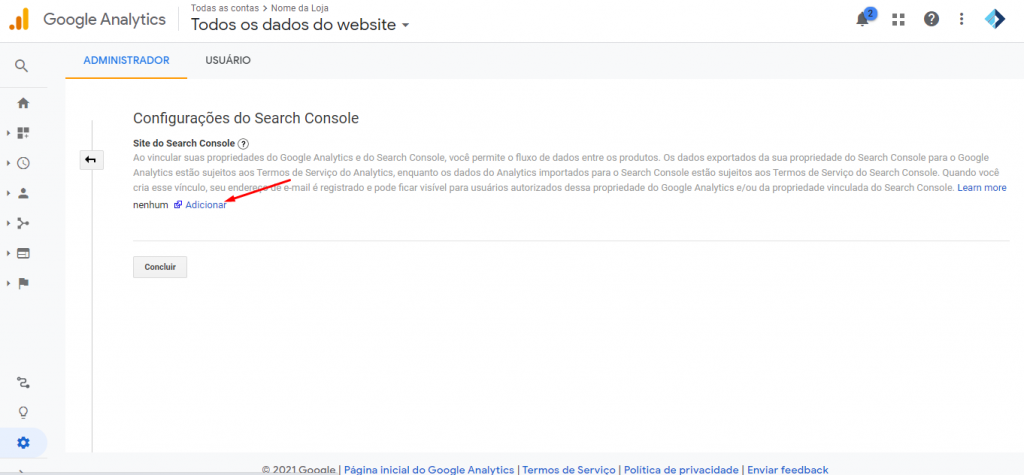Viewport: 1024px width, 475px height.
Task: Open Conversions flag icon in sidebar
Action: click(x=23, y=284)
